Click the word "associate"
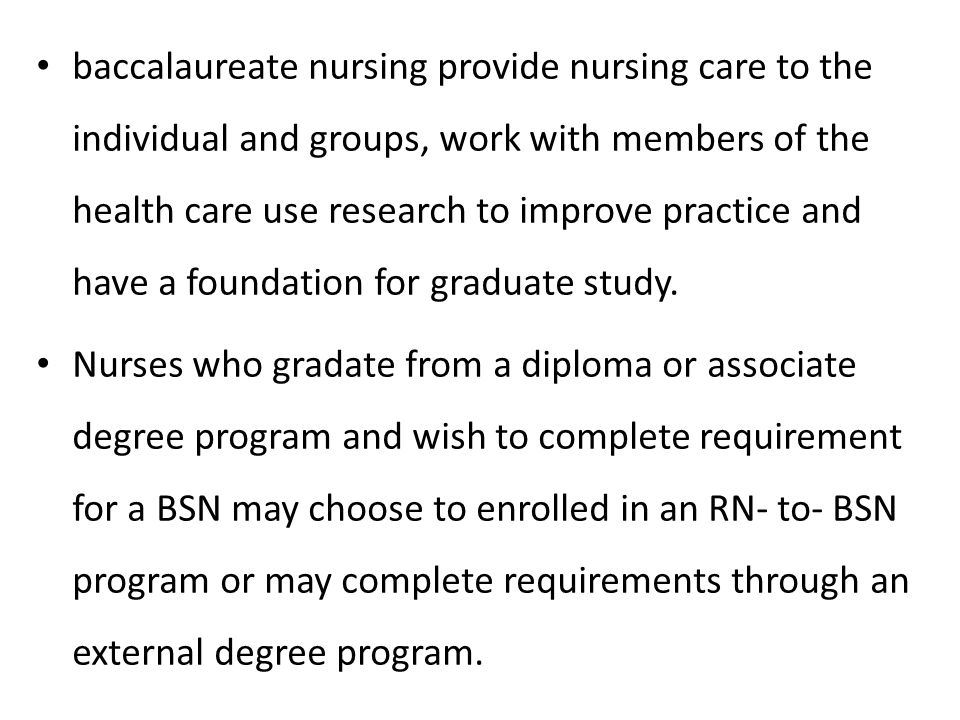 (x=782, y=365)
